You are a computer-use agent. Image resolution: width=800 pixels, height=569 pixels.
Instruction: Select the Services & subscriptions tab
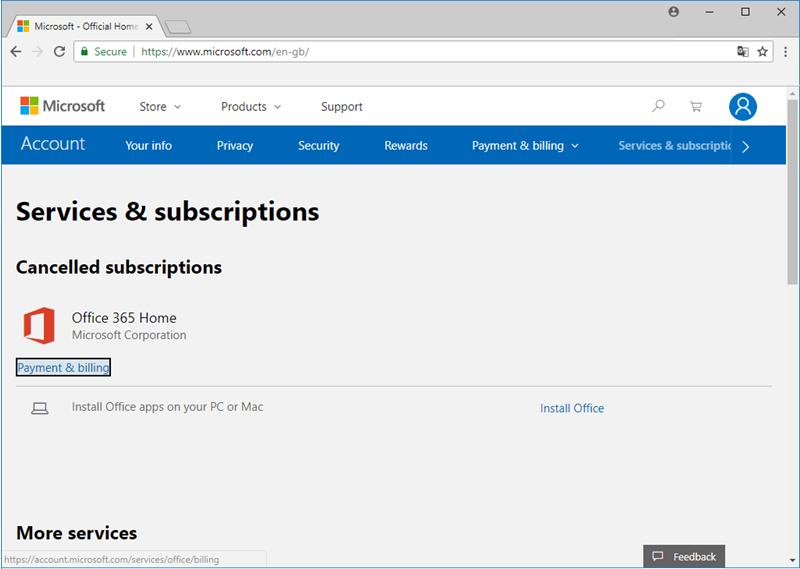[x=674, y=145]
